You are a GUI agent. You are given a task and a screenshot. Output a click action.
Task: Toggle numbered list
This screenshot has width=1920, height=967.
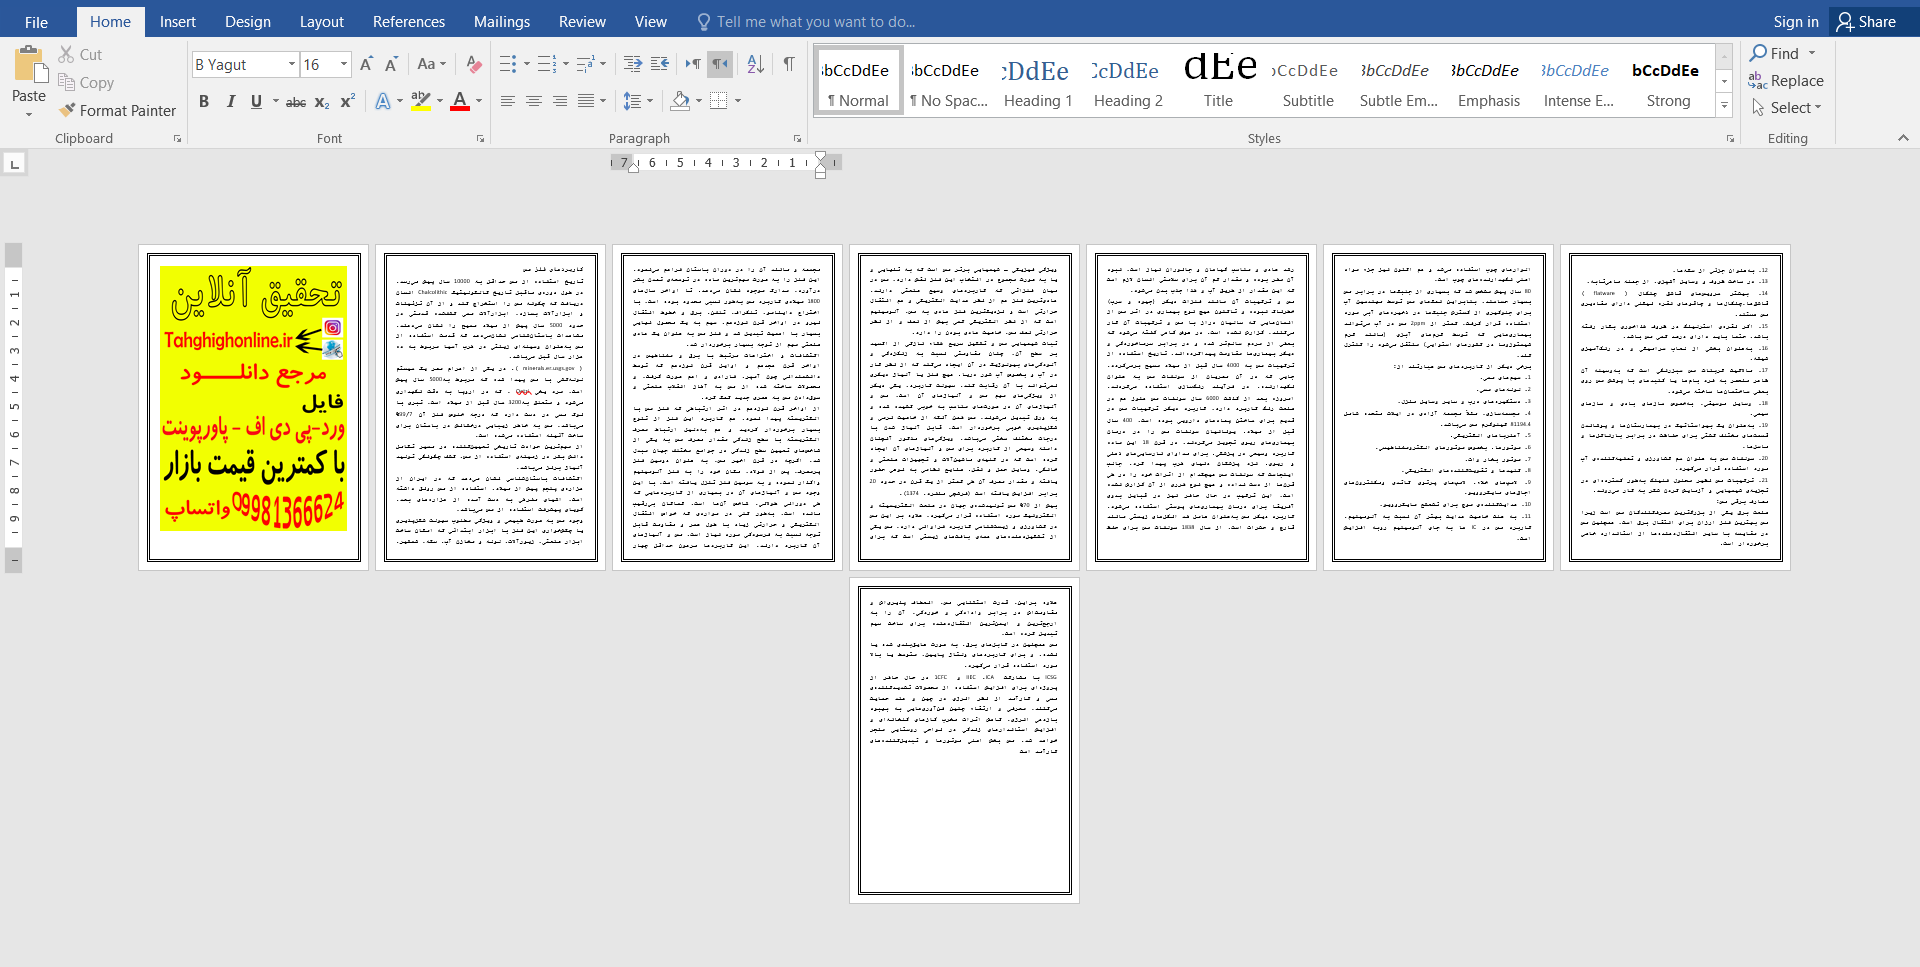click(546, 64)
